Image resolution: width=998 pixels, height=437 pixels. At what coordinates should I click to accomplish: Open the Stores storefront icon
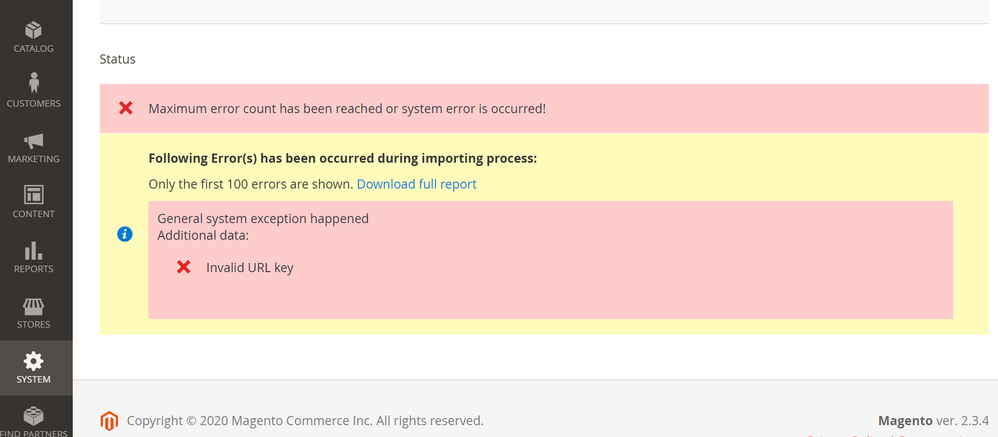pos(33,307)
